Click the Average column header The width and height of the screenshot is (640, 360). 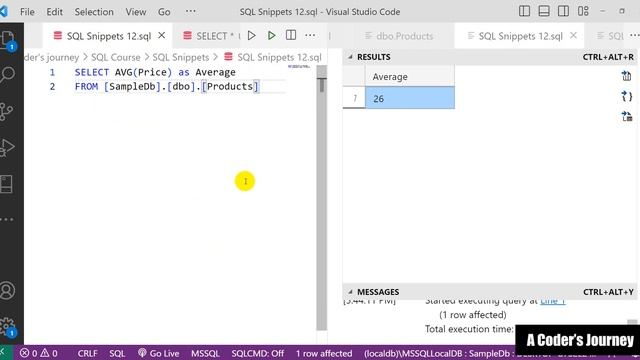409,76
